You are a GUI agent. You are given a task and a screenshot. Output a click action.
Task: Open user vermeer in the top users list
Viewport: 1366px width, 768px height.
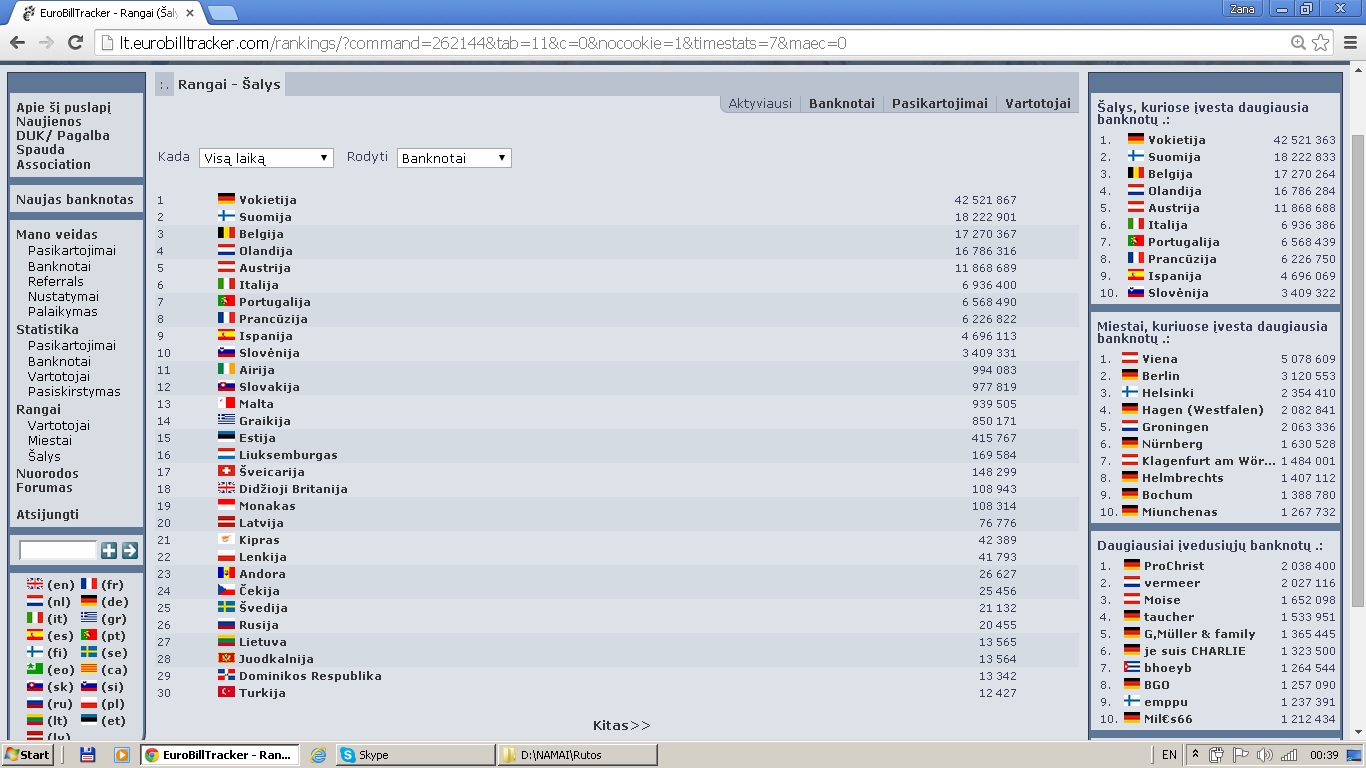pos(1172,583)
